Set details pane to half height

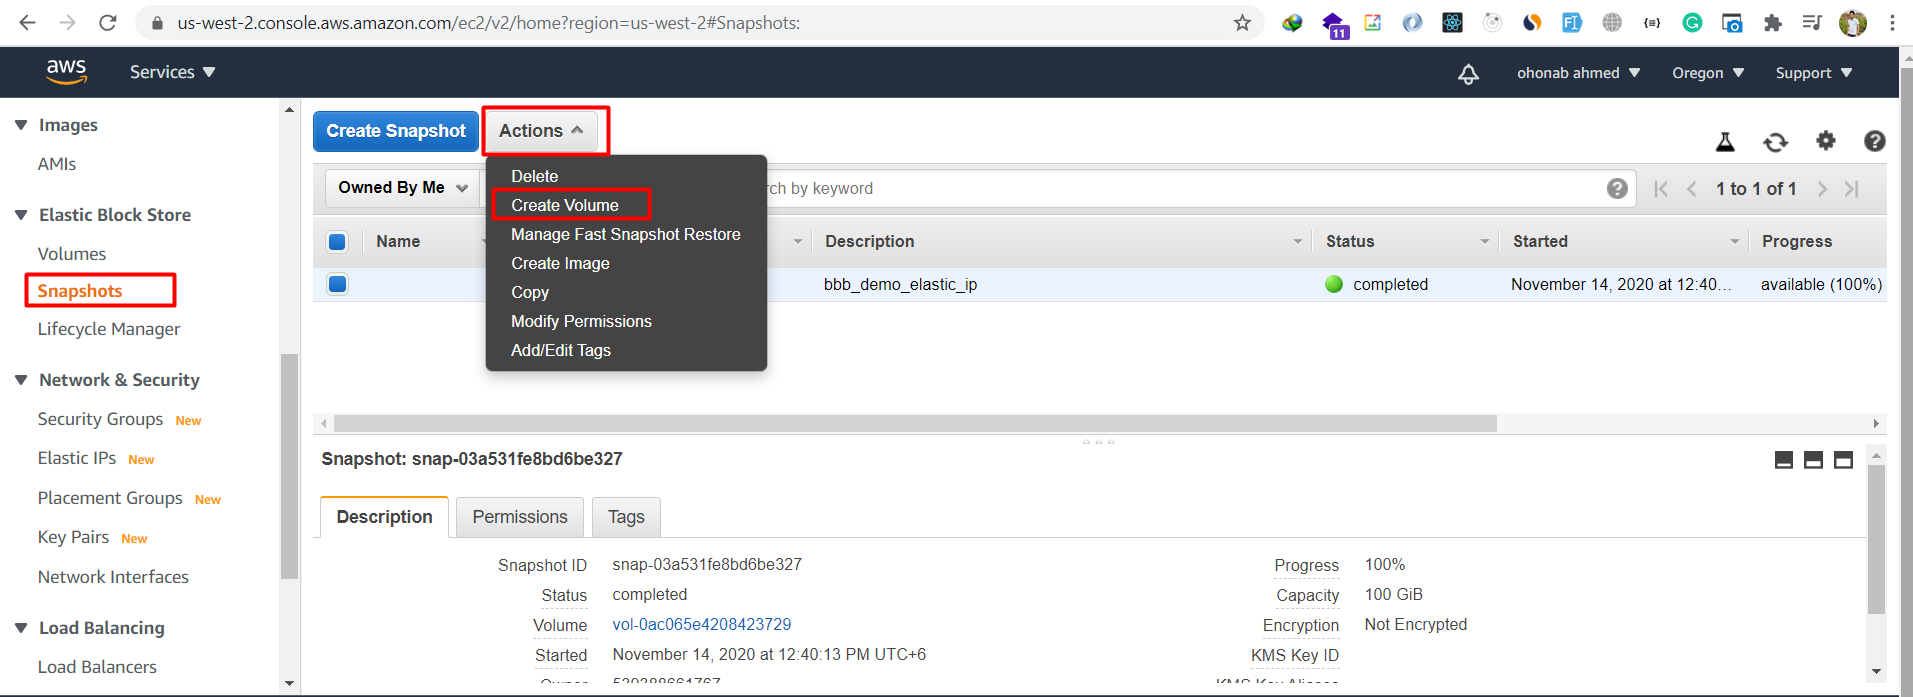pos(1813,460)
